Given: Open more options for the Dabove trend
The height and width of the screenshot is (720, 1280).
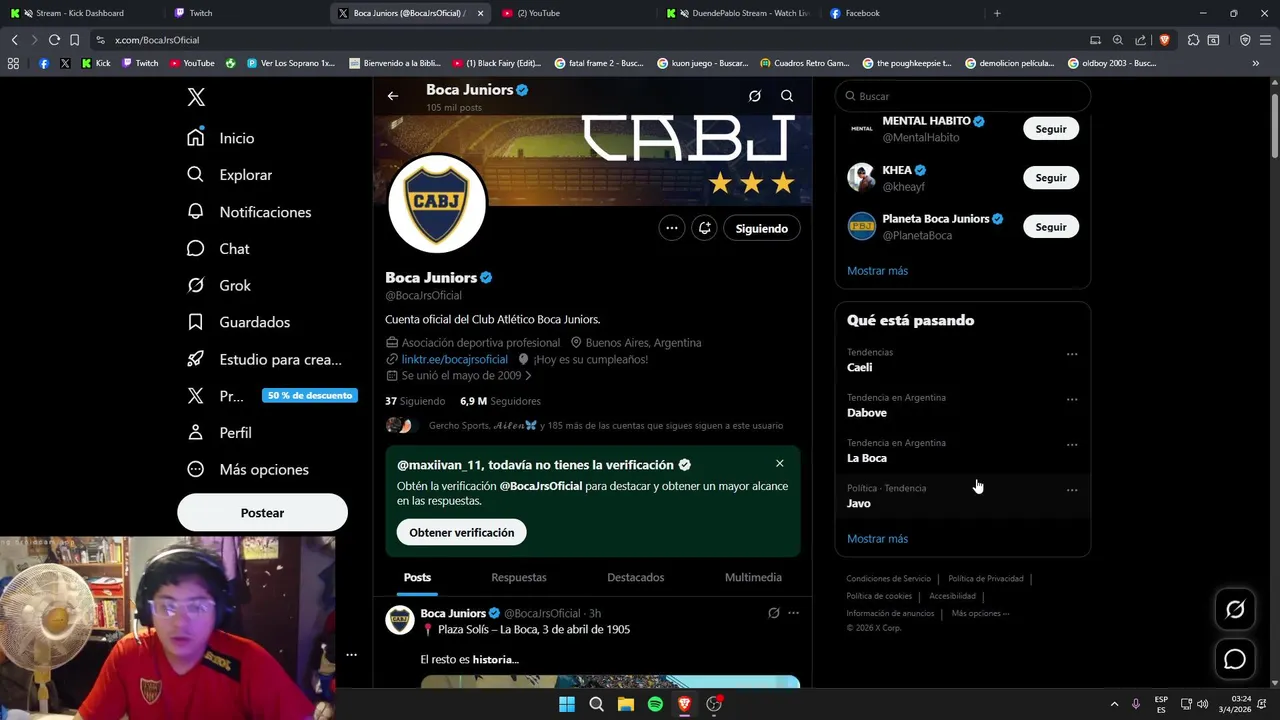Looking at the screenshot, I should tap(1072, 399).
